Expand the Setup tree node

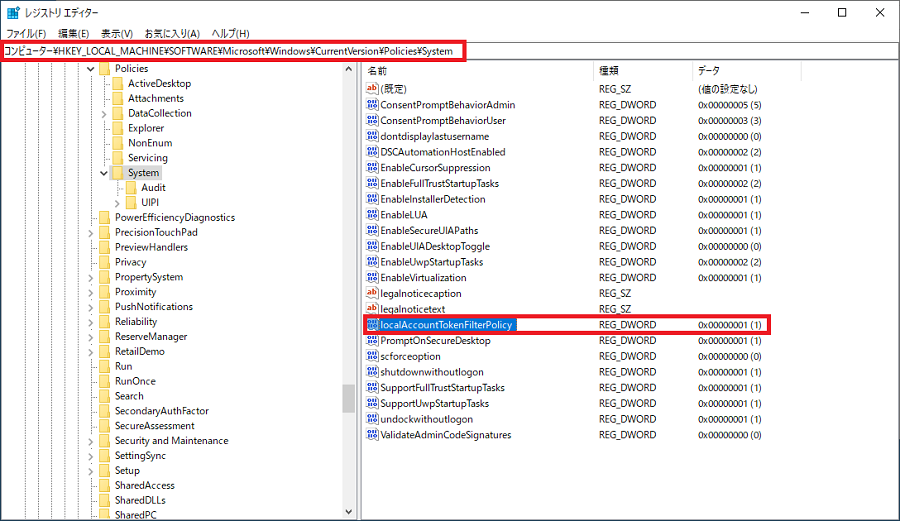click(x=91, y=471)
